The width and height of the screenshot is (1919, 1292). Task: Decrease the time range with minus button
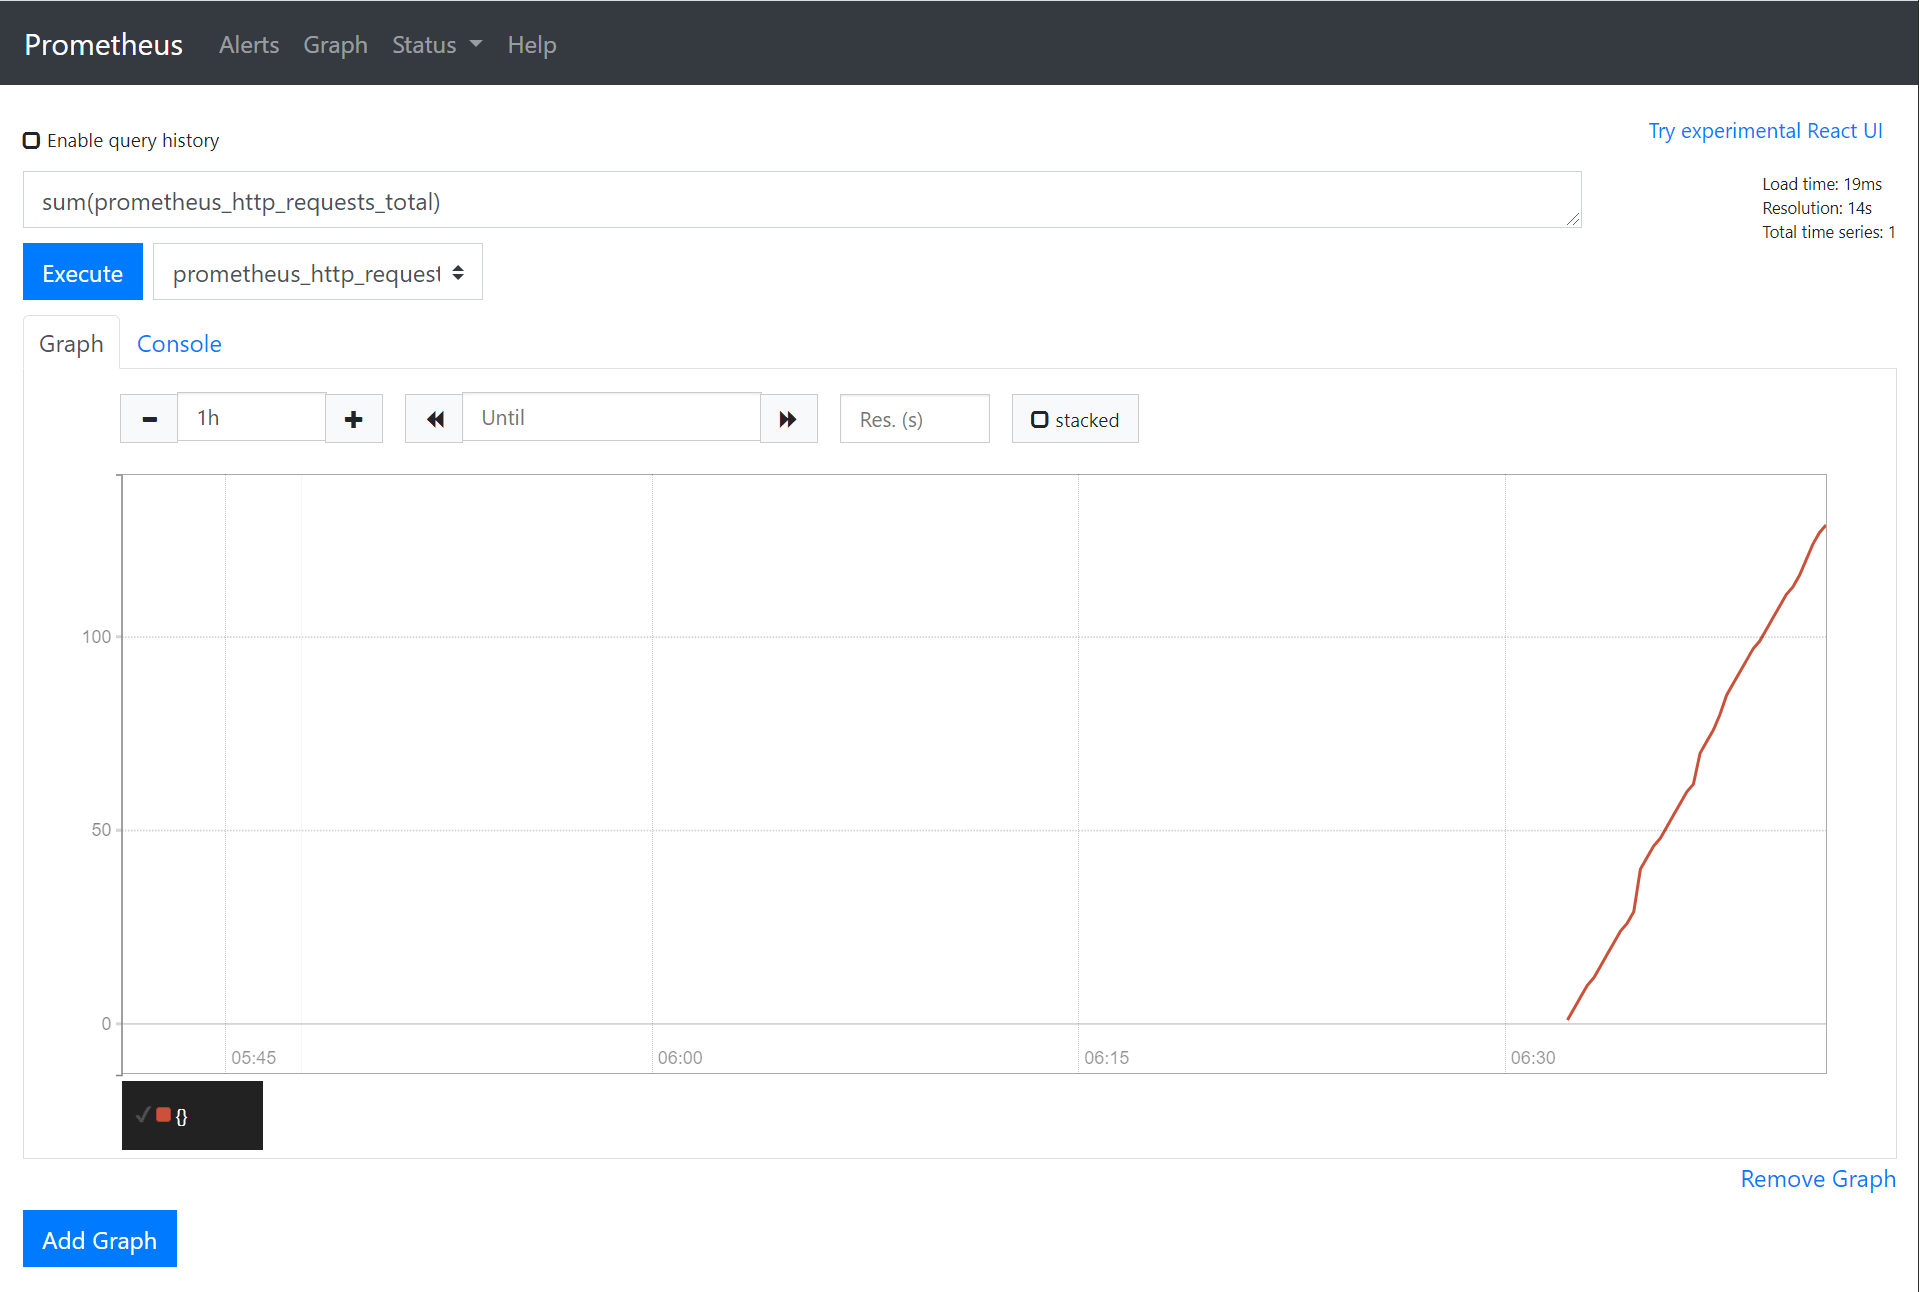(x=149, y=419)
